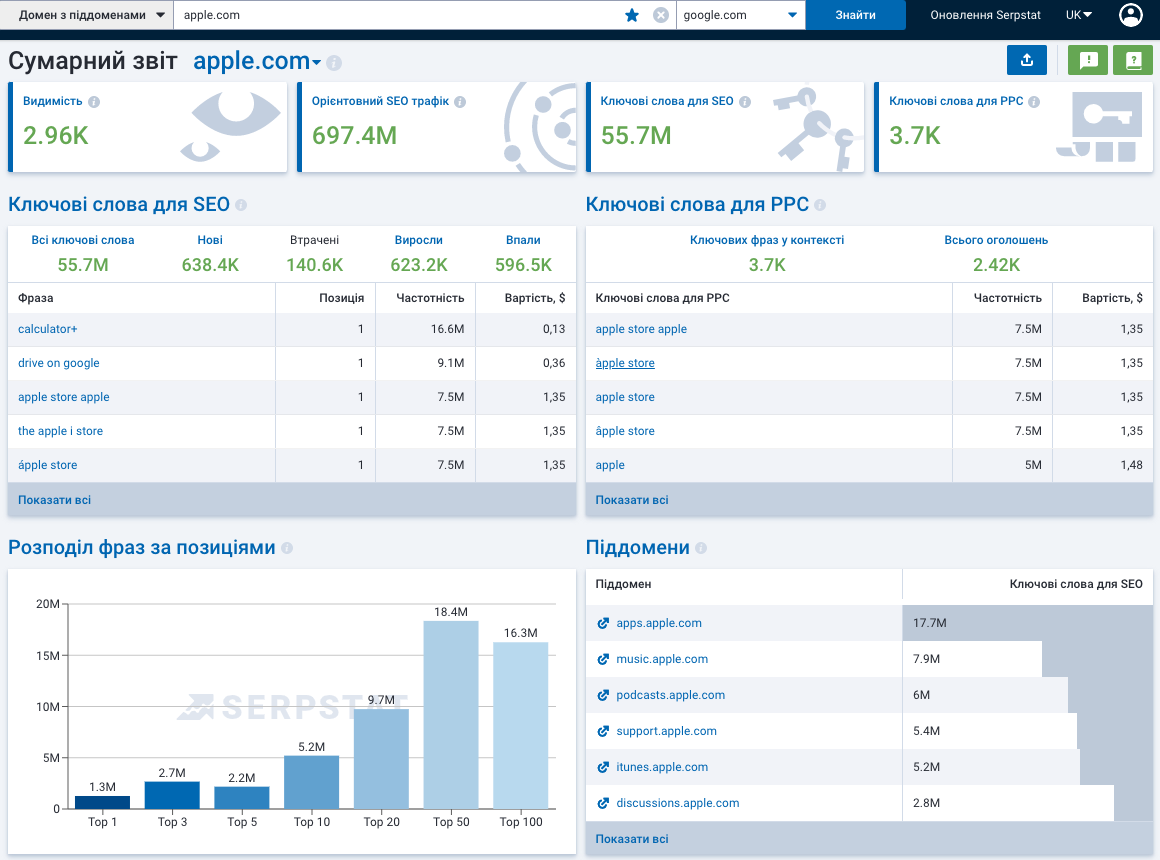1160x860 pixels.
Task: Click info icon next to Видимість
Action: point(94,102)
